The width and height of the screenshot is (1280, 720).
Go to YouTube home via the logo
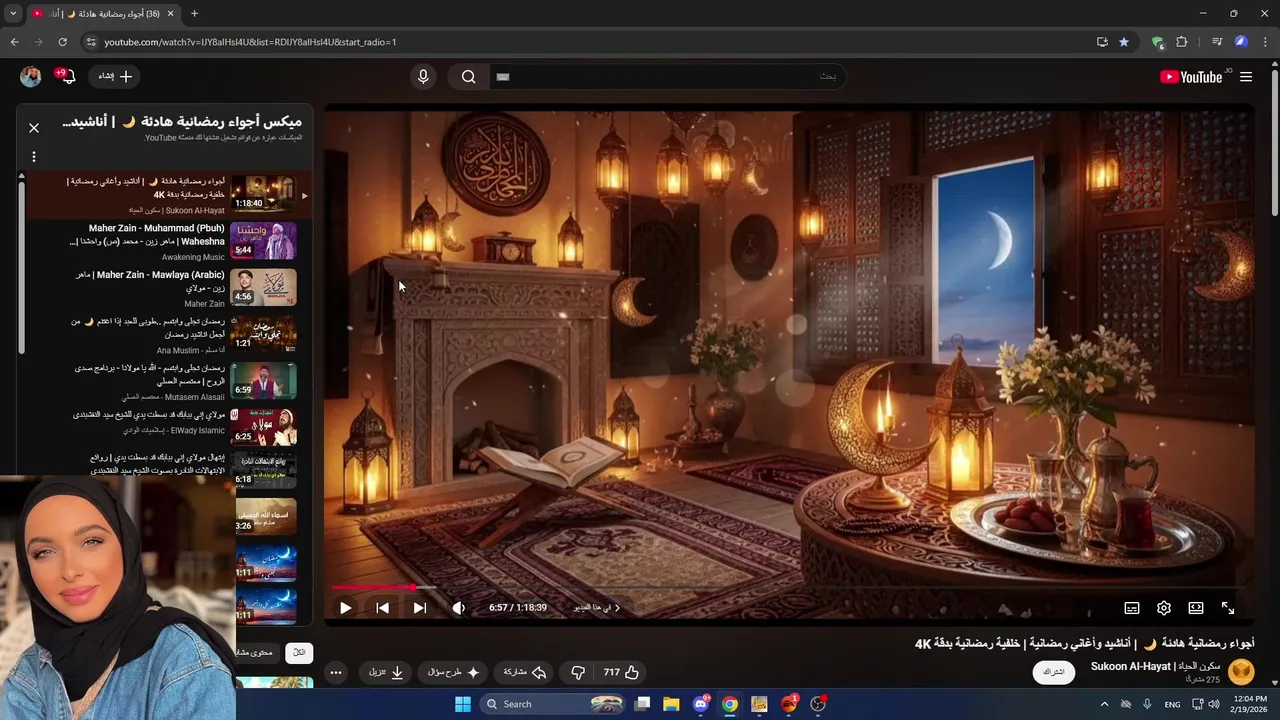pos(1191,77)
